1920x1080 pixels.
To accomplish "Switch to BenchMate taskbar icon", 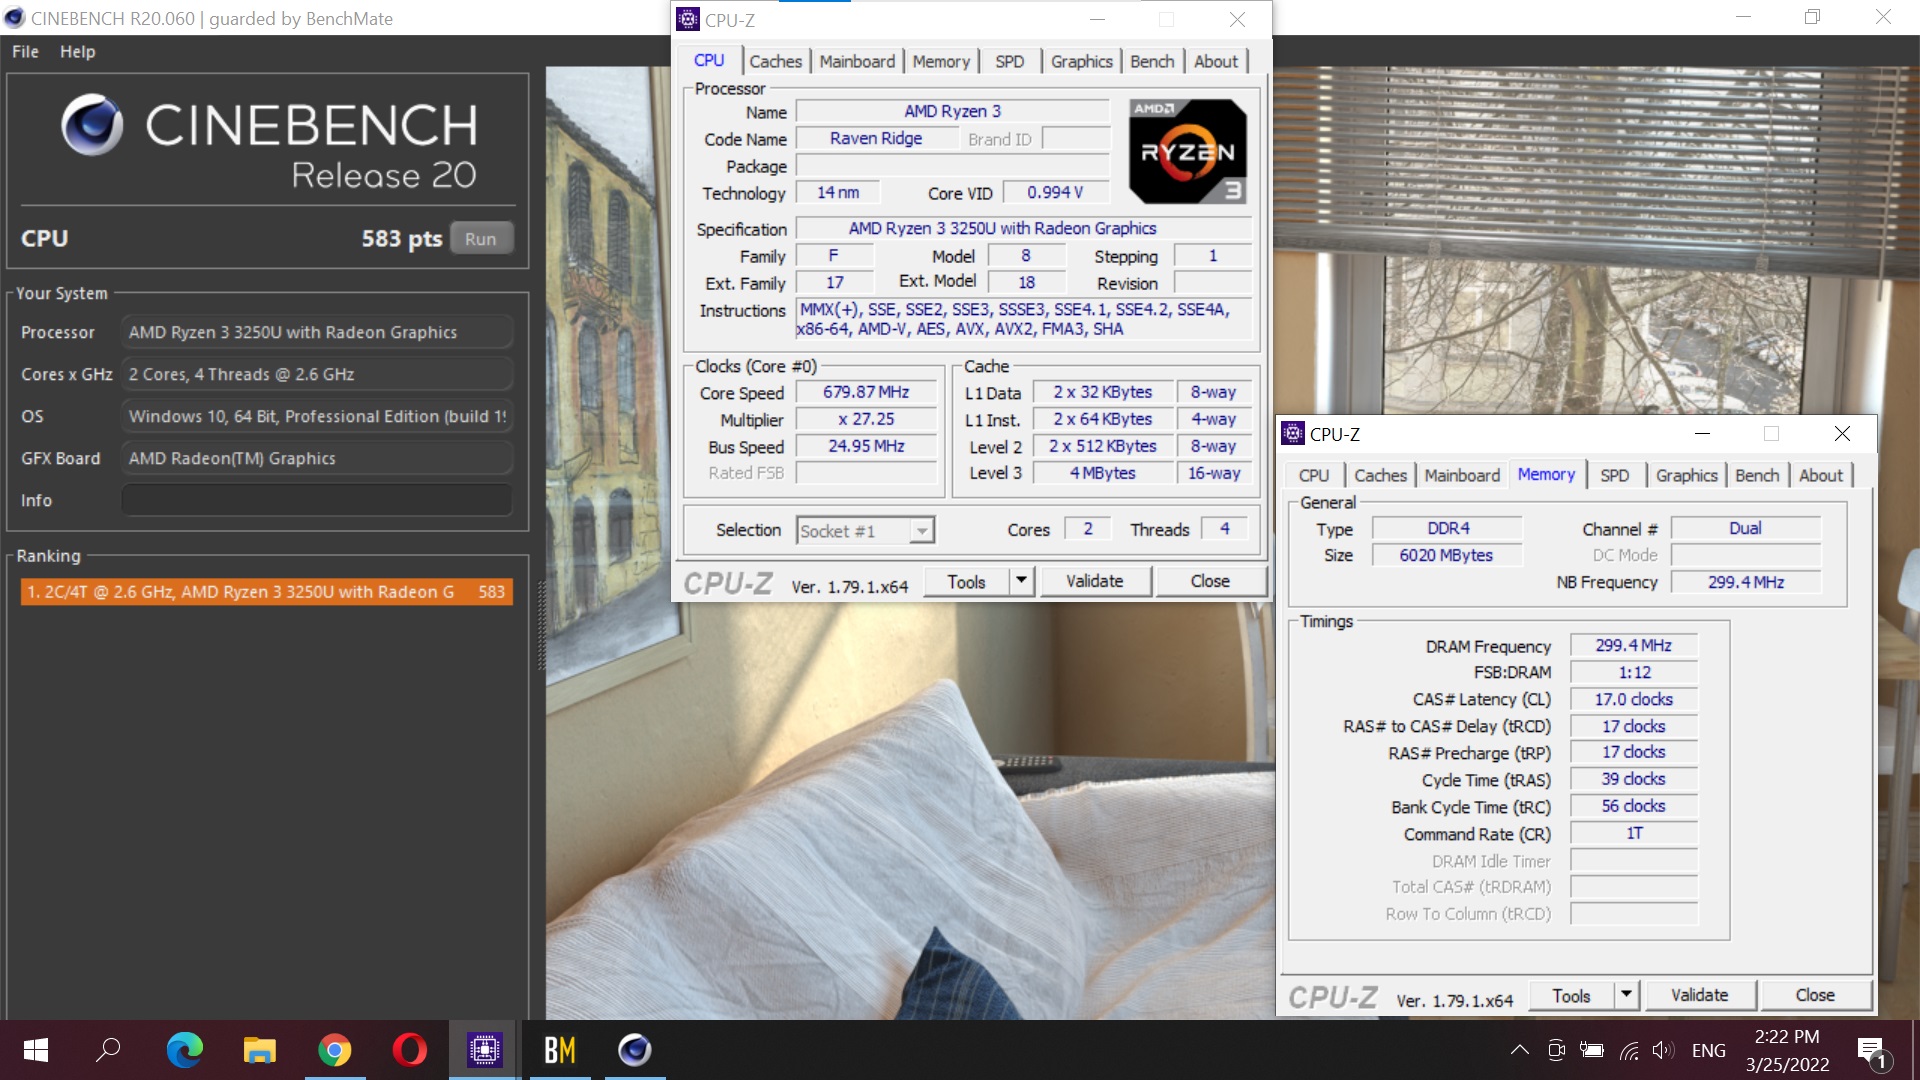I will pos(559,1050).
